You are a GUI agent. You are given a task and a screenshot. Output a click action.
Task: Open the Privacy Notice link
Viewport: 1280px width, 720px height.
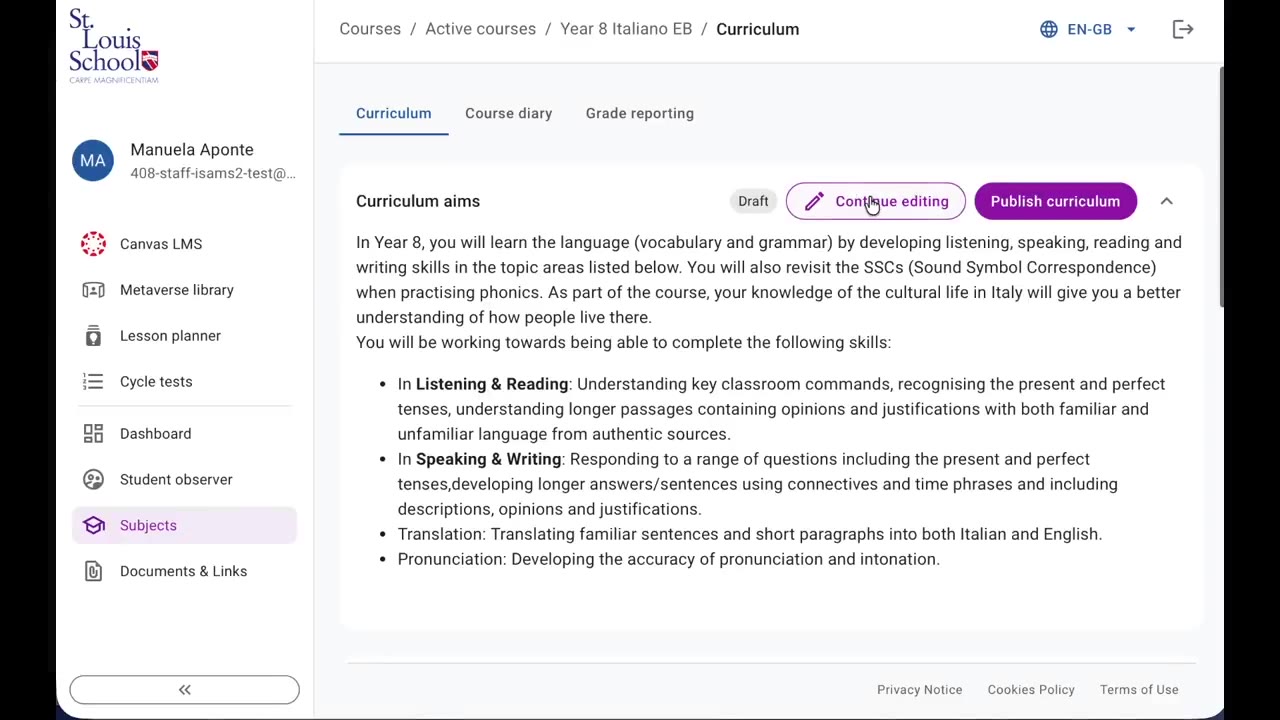[x=919, y=690]
